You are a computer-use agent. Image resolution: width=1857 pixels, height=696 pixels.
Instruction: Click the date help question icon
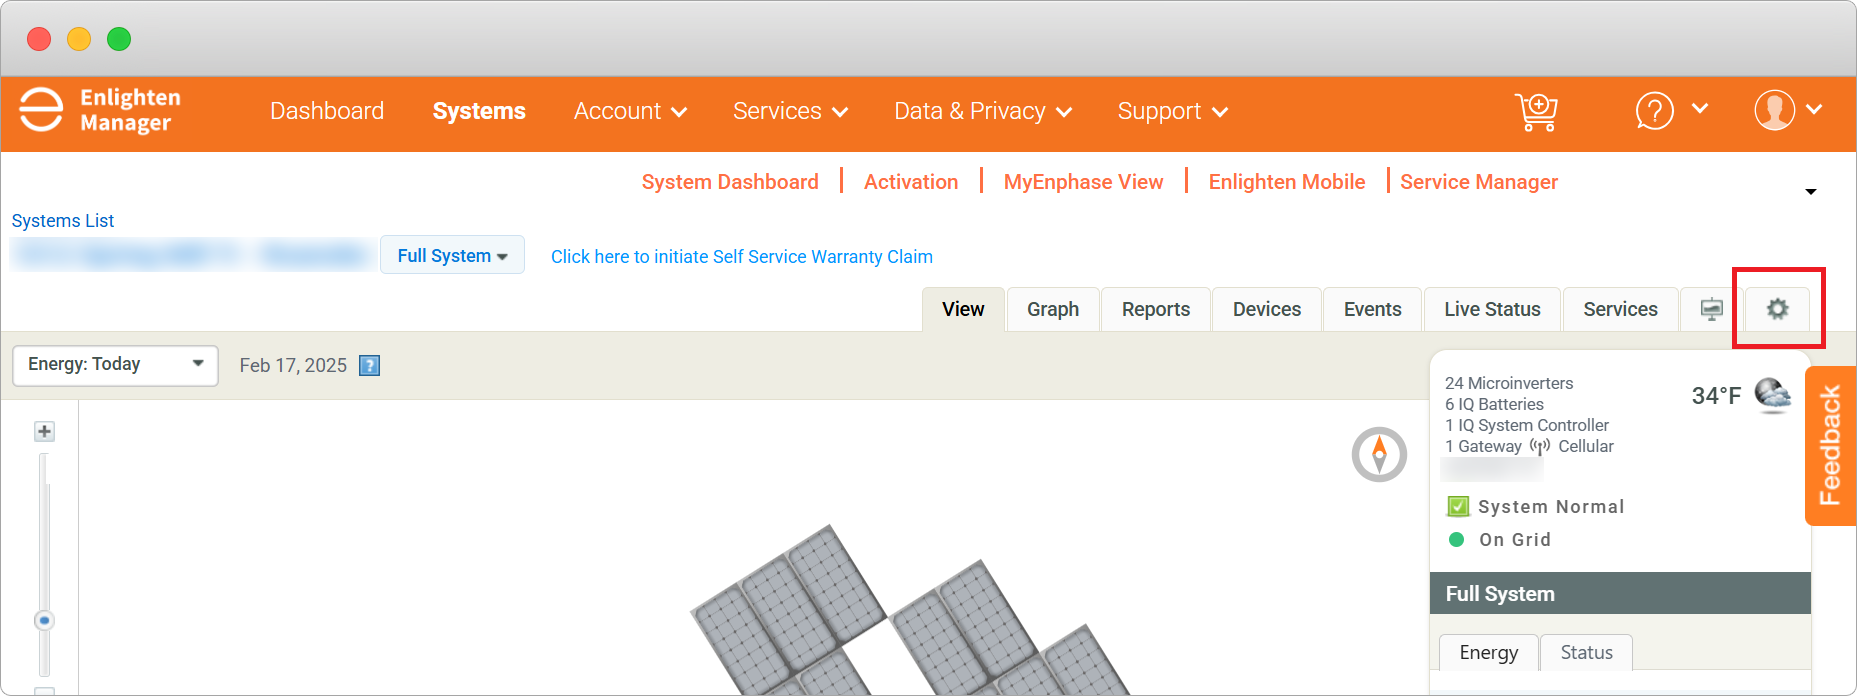[369, 365]
